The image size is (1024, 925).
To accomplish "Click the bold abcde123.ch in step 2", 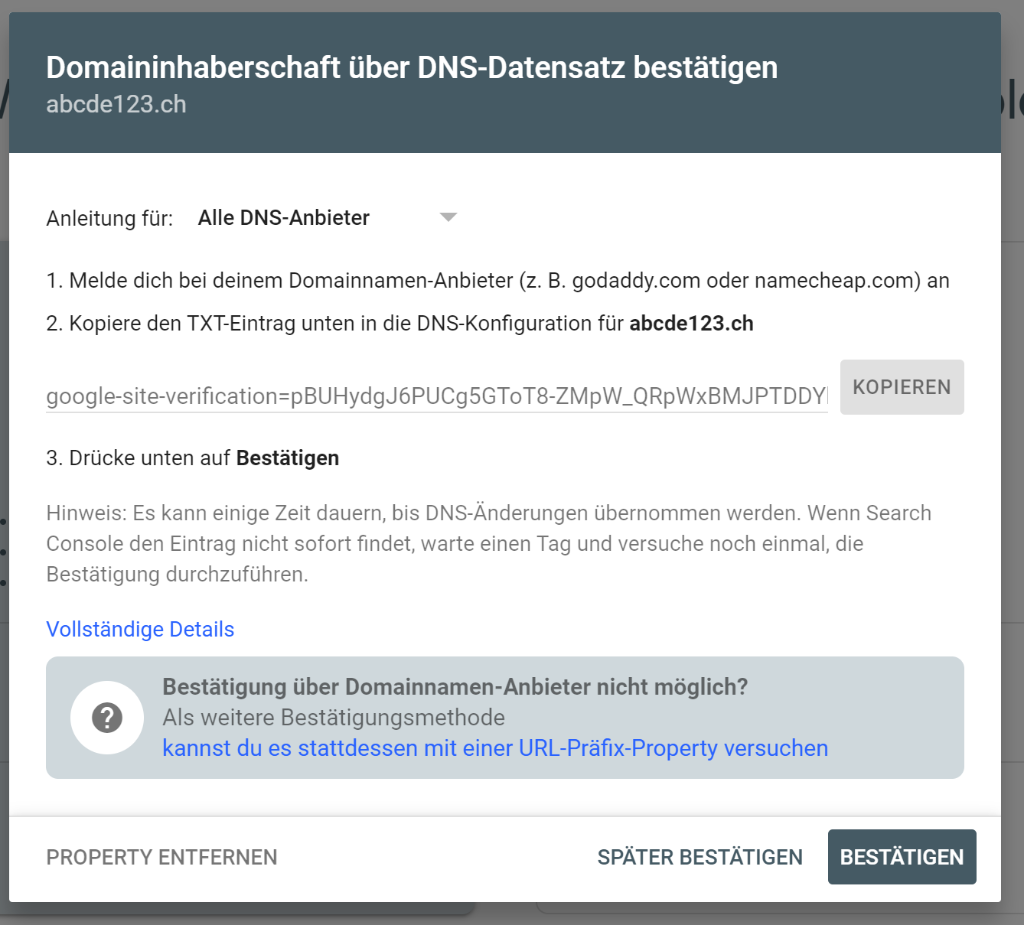I will [x=691, y=324].
